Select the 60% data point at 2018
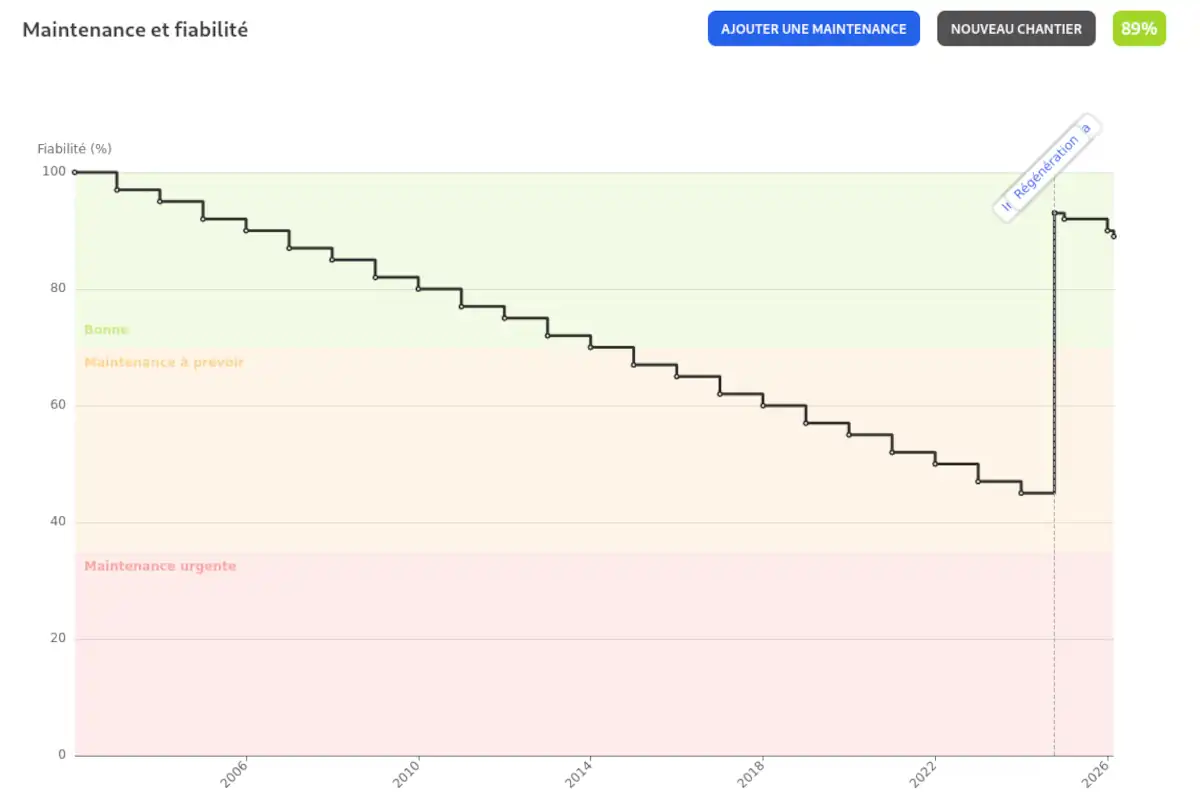The height and width of the screenshot is (800, 1200). tap(763, 405)
